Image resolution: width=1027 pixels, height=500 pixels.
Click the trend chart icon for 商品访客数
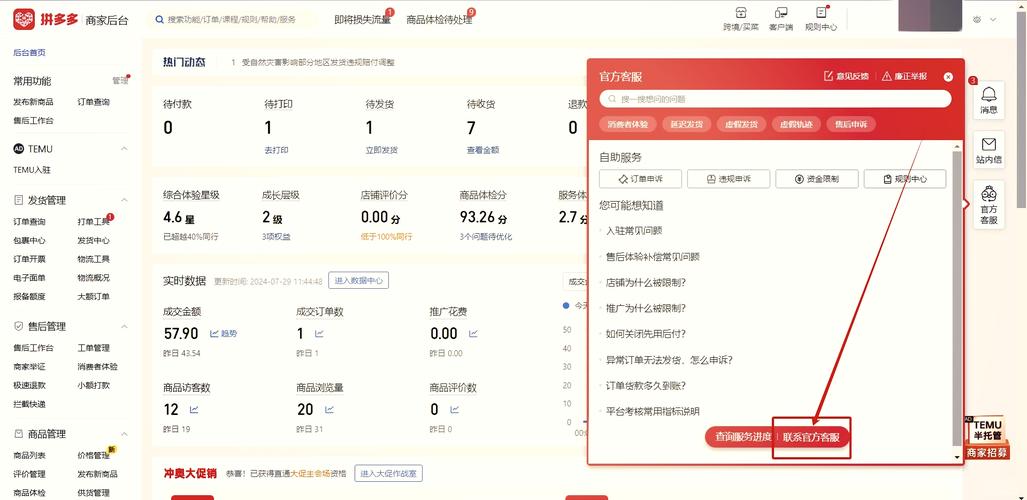click(194, 410)
